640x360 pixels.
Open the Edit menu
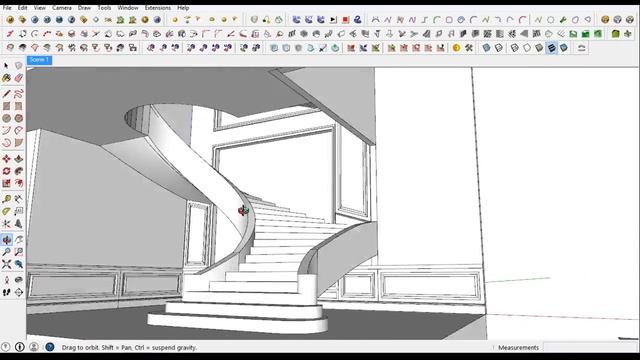click(22, 8)
